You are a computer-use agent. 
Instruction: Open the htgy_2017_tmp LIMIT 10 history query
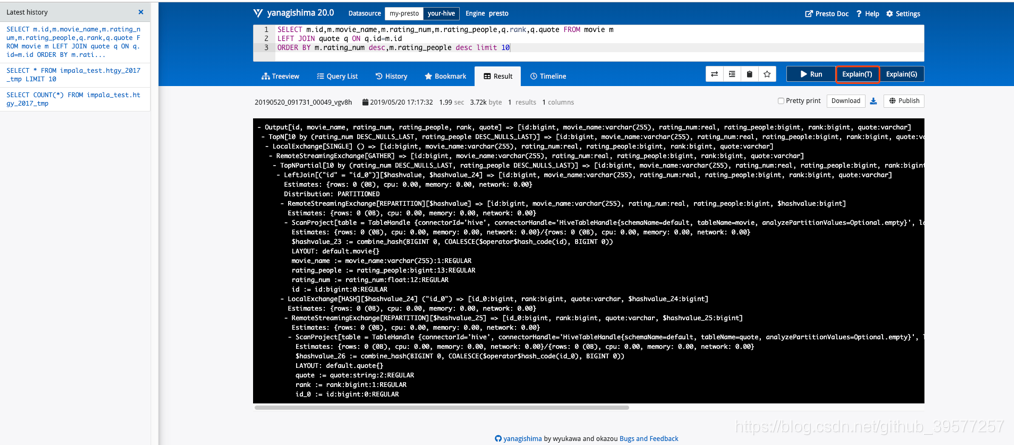72,74
